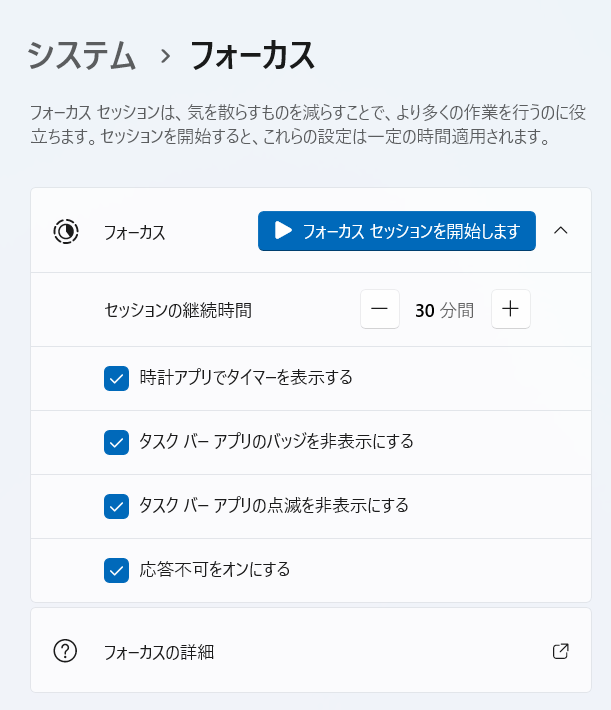This screenshot has width=611, height=710.
Task: Increase session duration with the plus button
Action: point(510,310)
